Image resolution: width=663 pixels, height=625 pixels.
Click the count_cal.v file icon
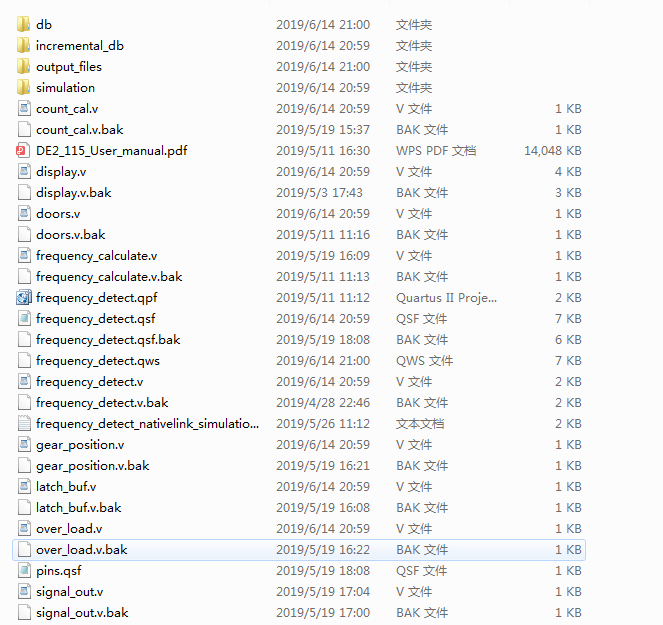coord(24,109)
